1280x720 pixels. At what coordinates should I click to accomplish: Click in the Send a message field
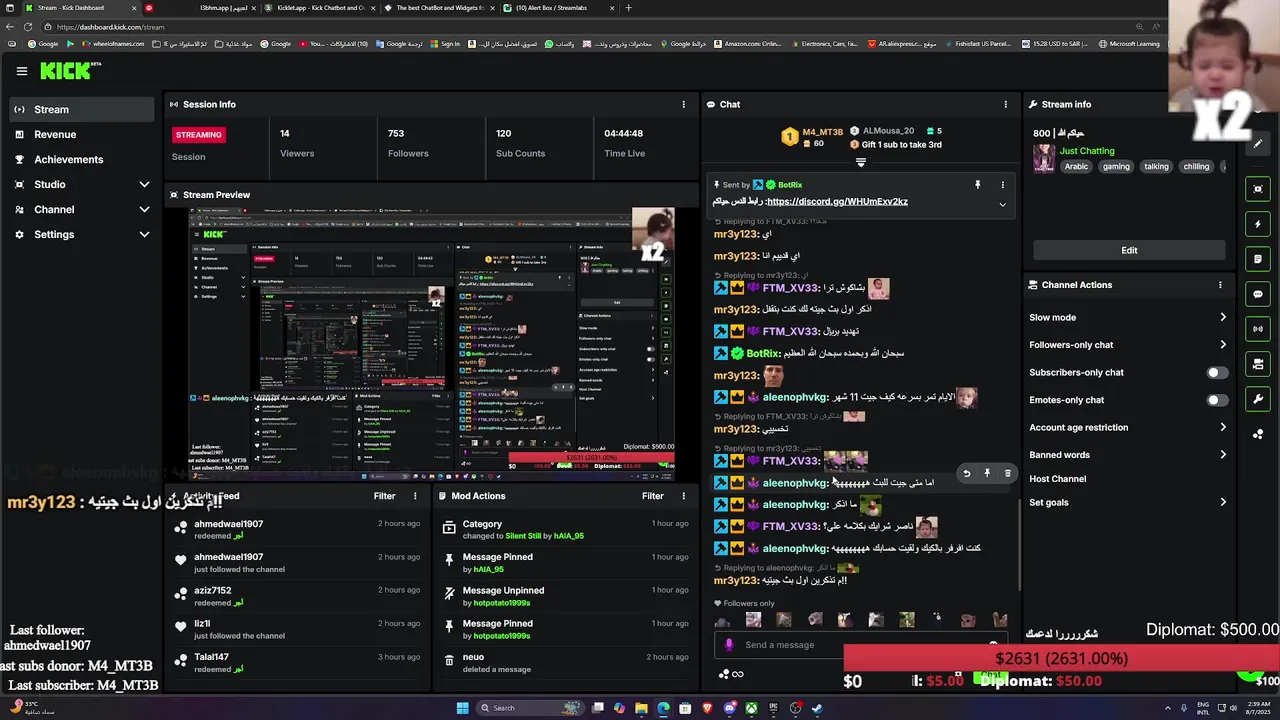[x=860, y=645]
